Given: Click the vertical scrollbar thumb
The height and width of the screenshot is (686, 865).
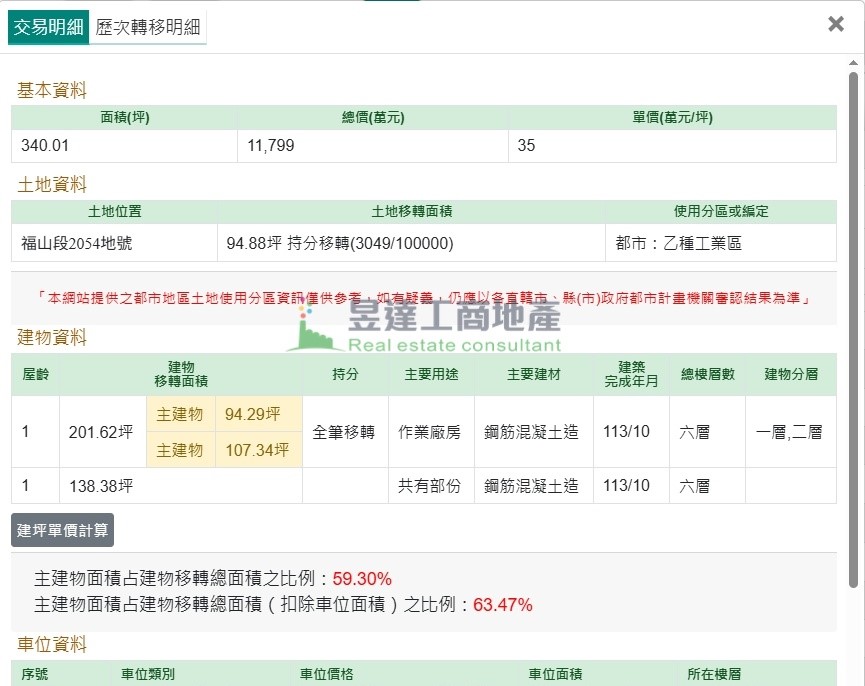Looking at the screenshot, I should point(853,330).
